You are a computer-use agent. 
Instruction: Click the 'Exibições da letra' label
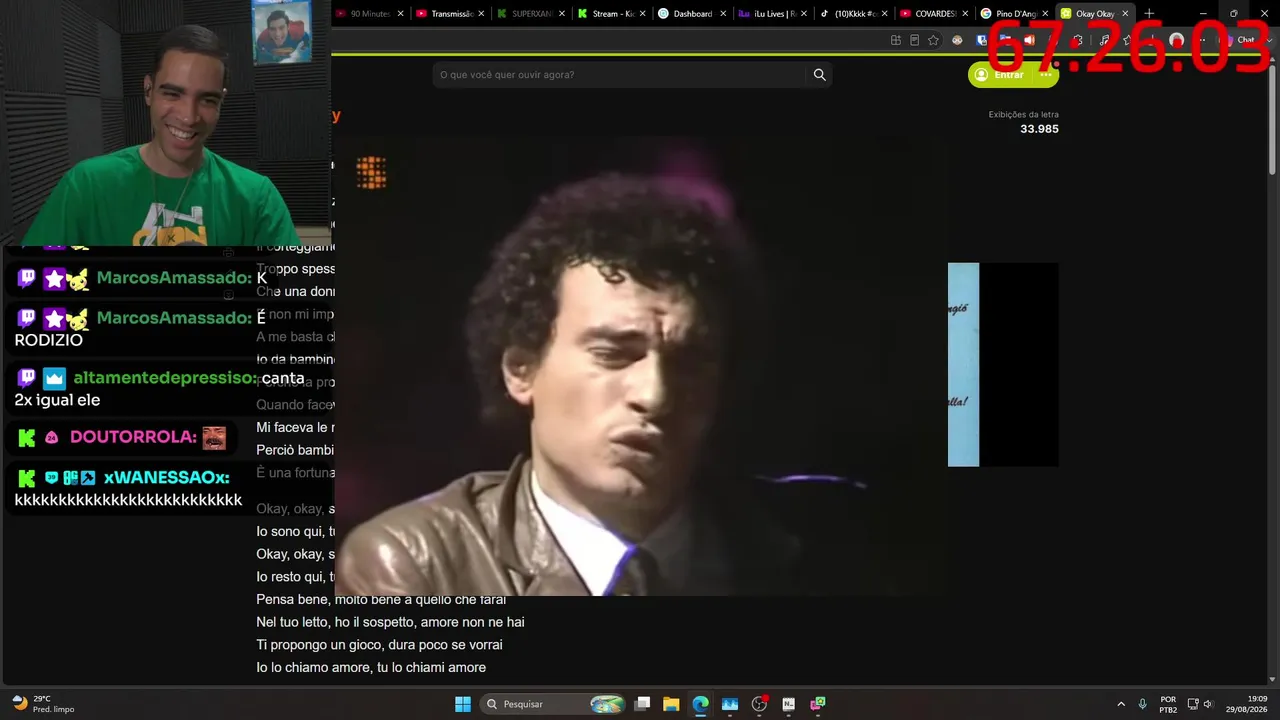pyautogui.click(x=1023, y=114)
